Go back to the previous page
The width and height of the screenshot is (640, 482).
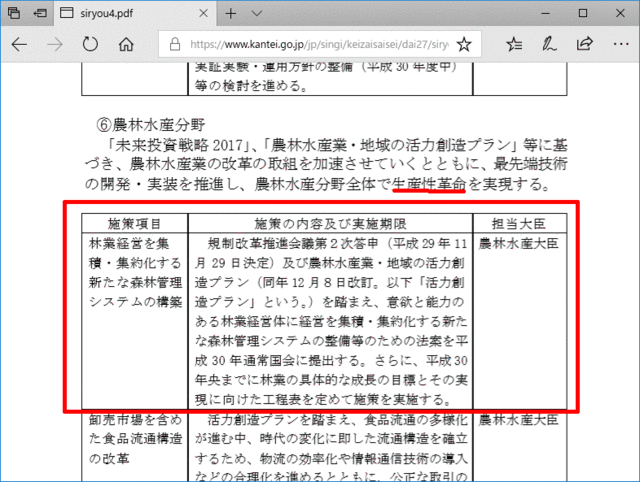click(x=19, y=45)
